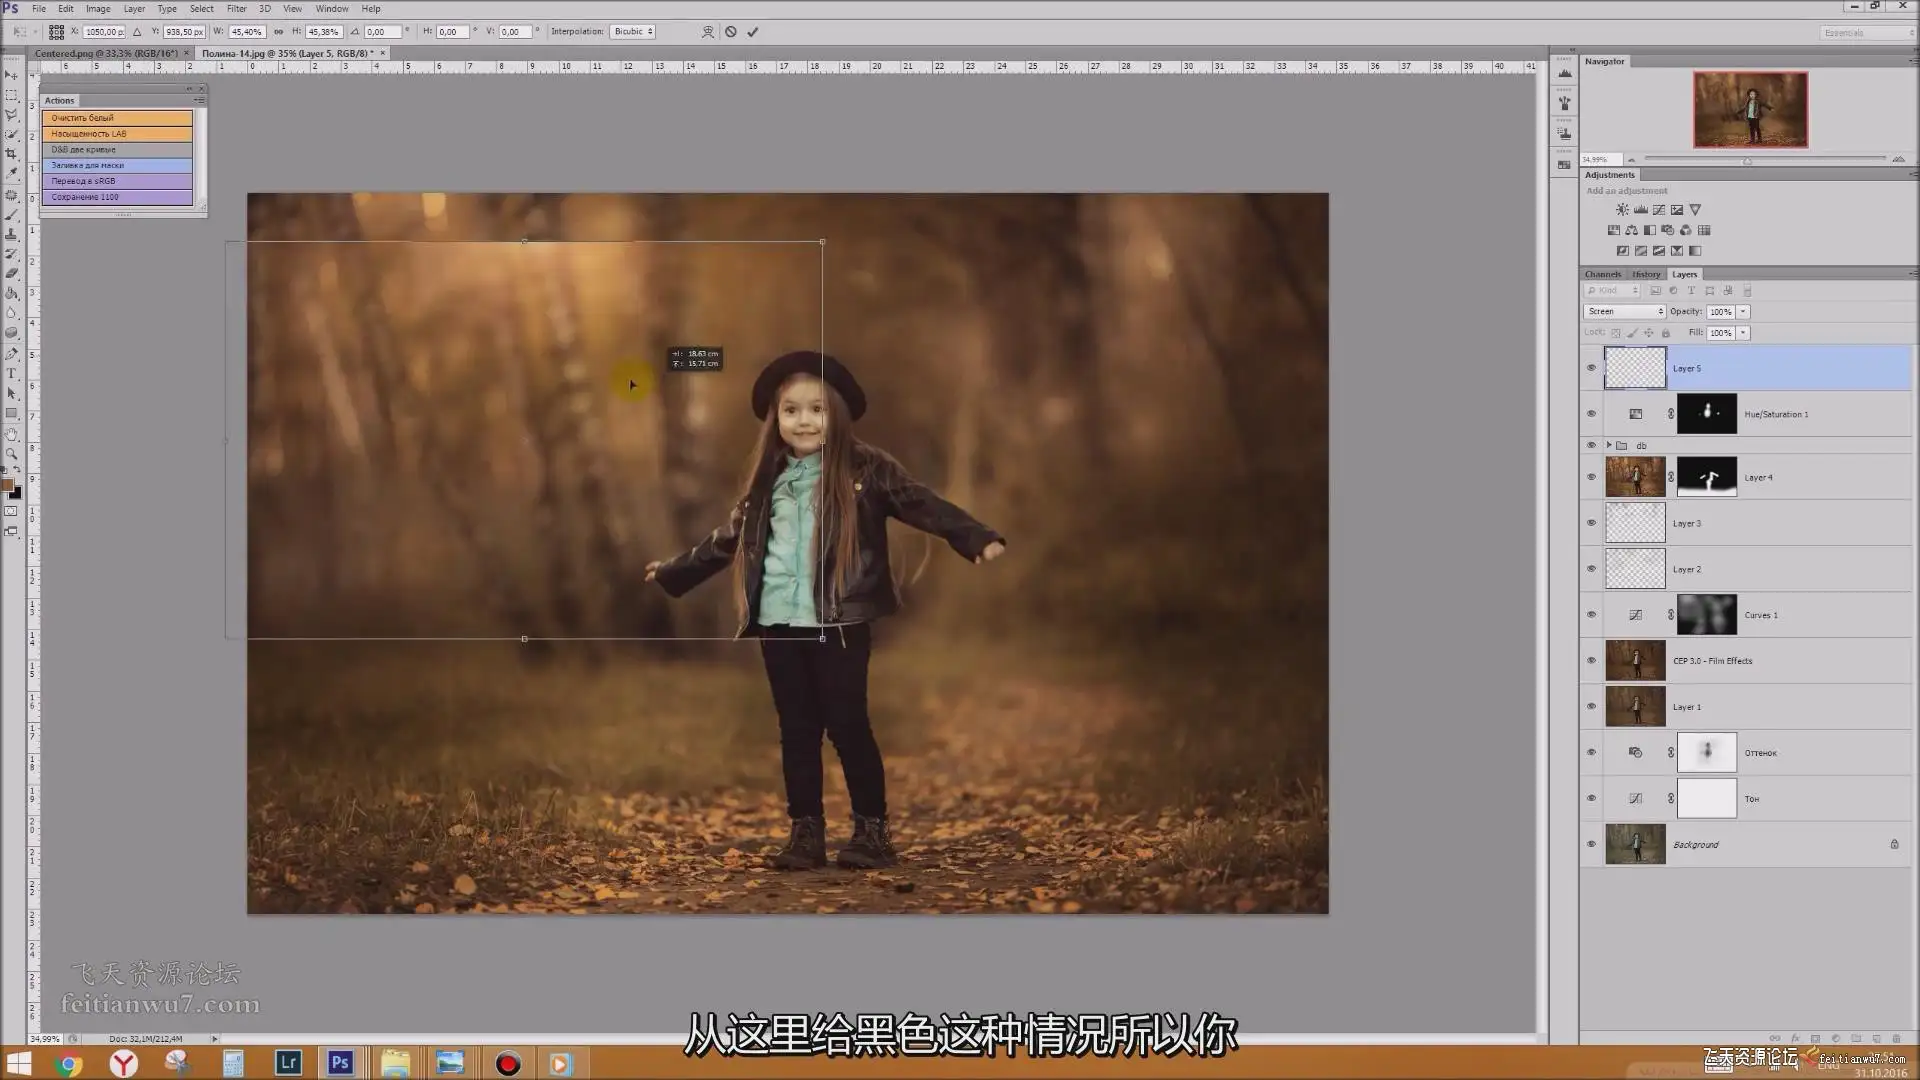Image resolution: width=1920 pixels, height=1080 pixels.
Task: Hide the Curves 1 layer
Action: pos(1591,615)
